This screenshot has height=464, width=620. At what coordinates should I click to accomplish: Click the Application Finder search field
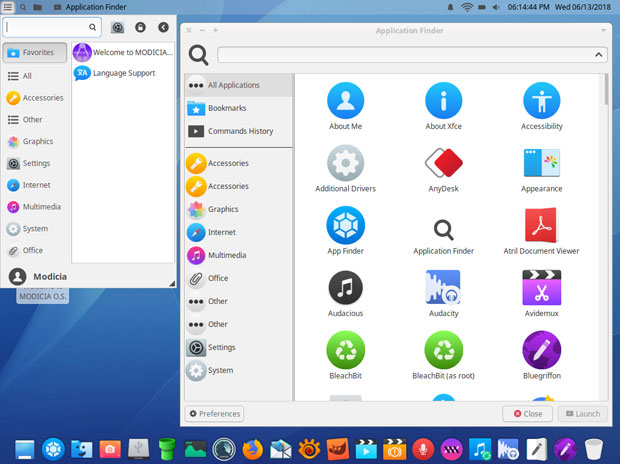[412, 55]
